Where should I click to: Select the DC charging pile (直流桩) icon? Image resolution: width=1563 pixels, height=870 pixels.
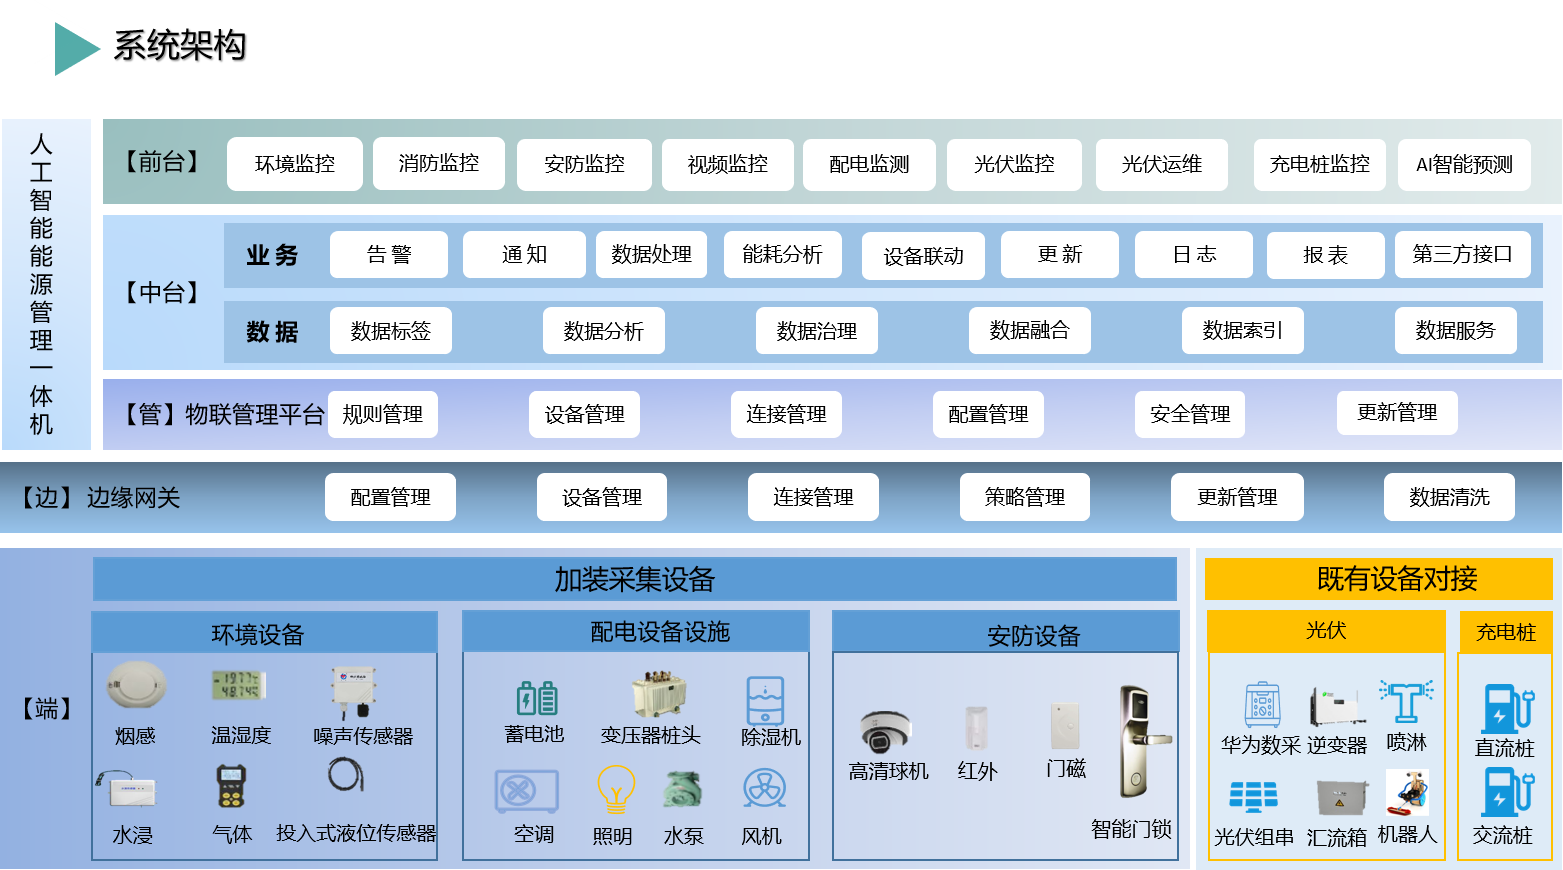tap(1507, 708)
